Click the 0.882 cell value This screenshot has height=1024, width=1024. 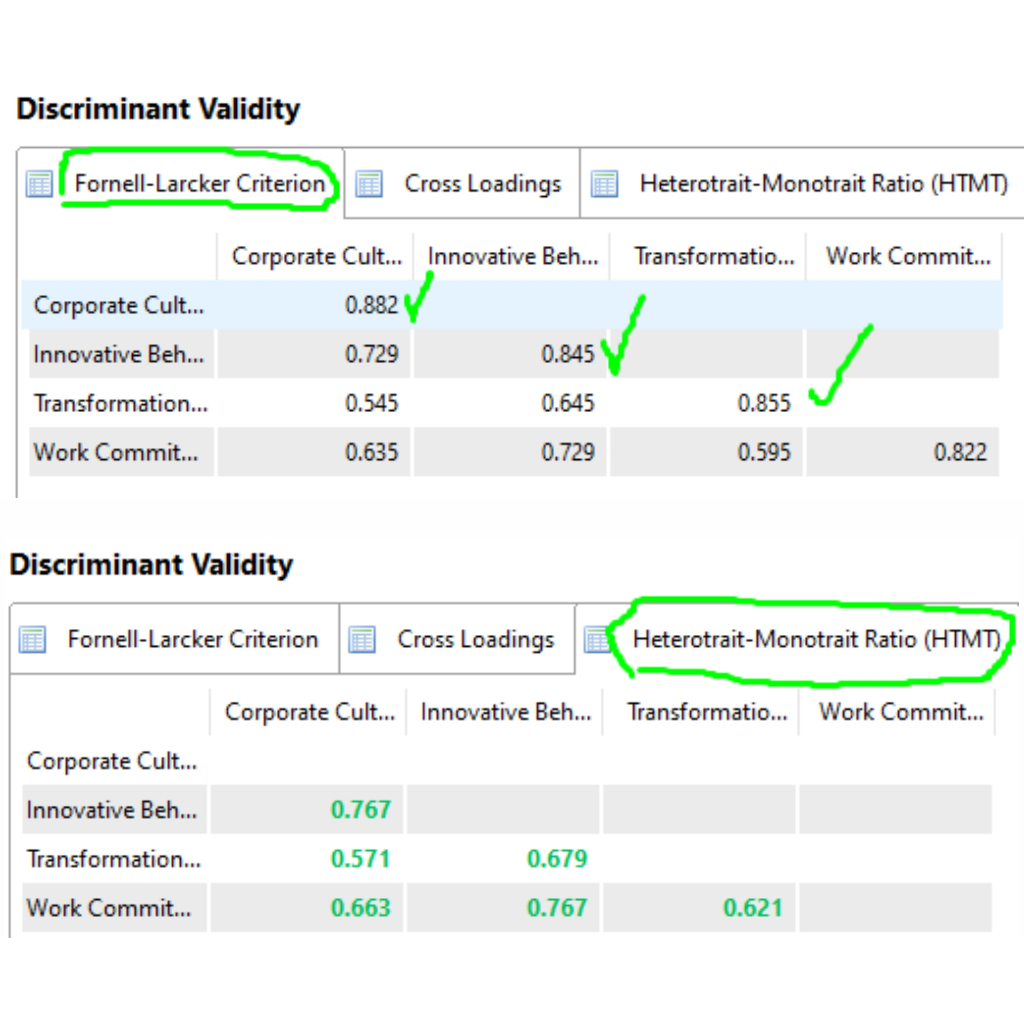pos(371,305)
